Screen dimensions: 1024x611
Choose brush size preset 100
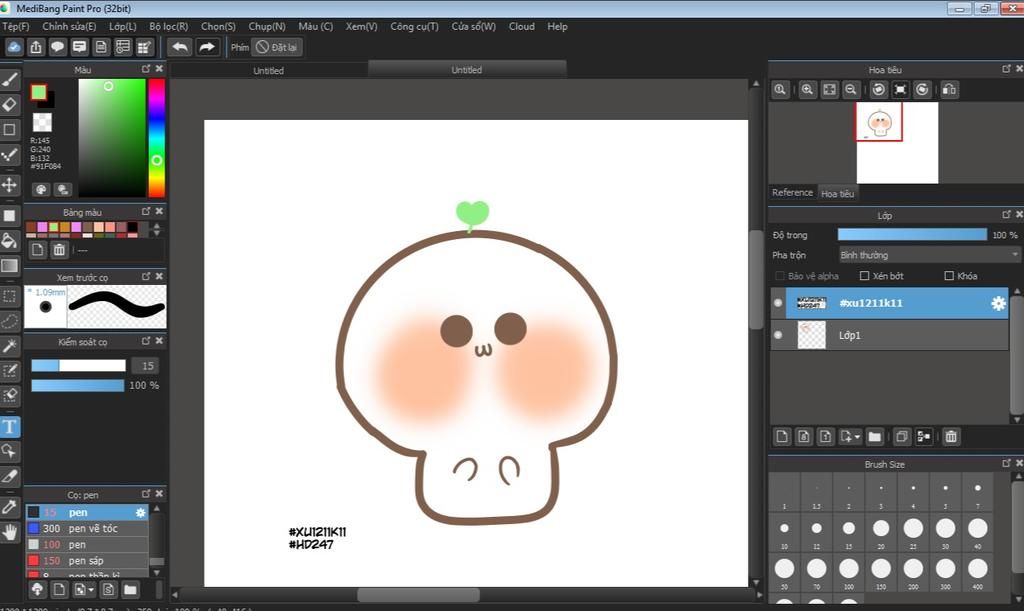point(848,572)
